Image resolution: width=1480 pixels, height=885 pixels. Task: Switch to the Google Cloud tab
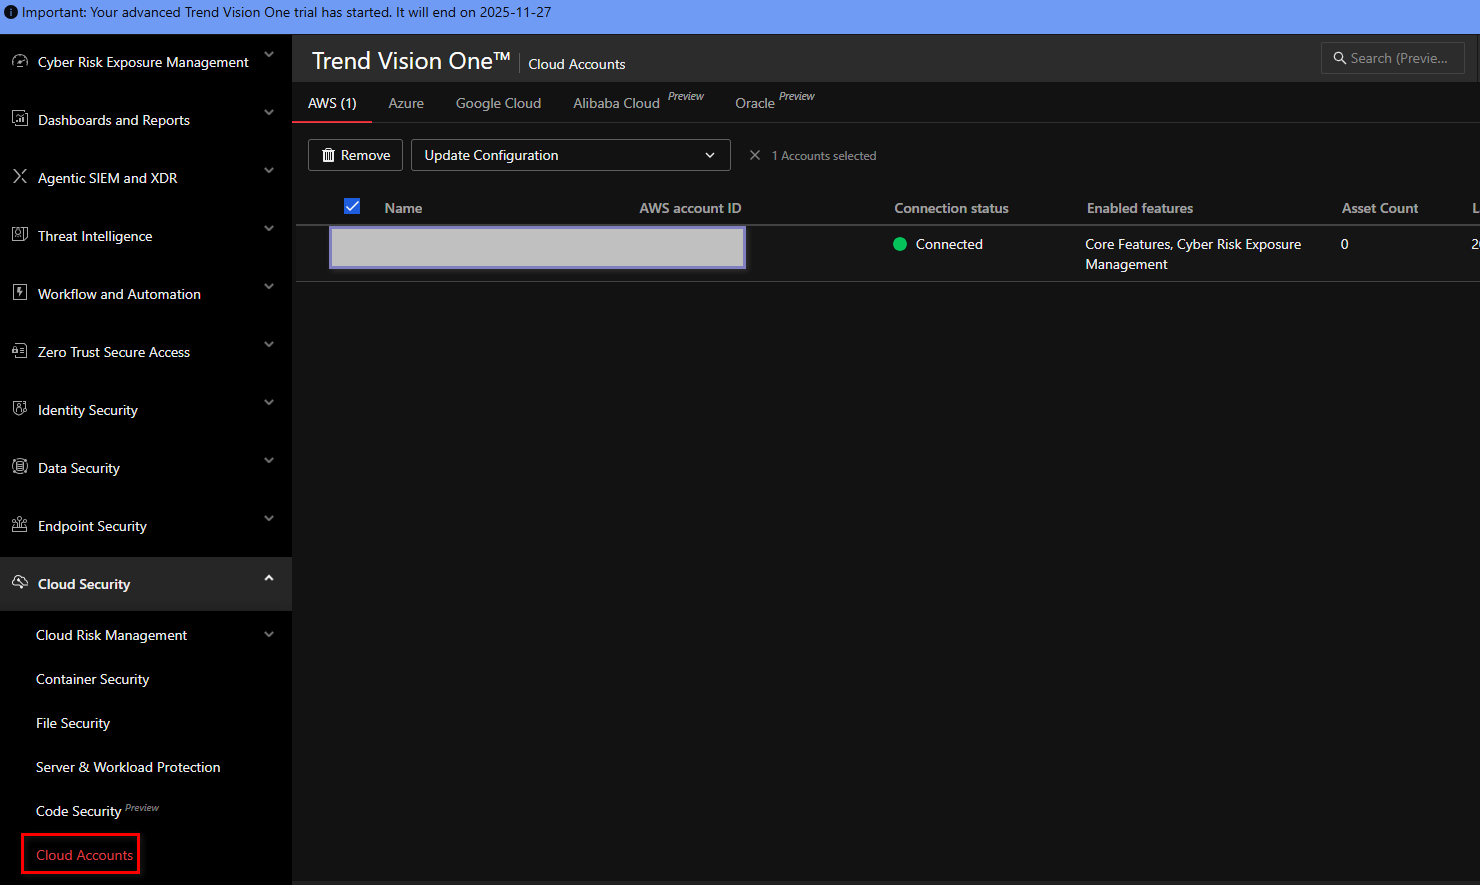click(498, 103)
